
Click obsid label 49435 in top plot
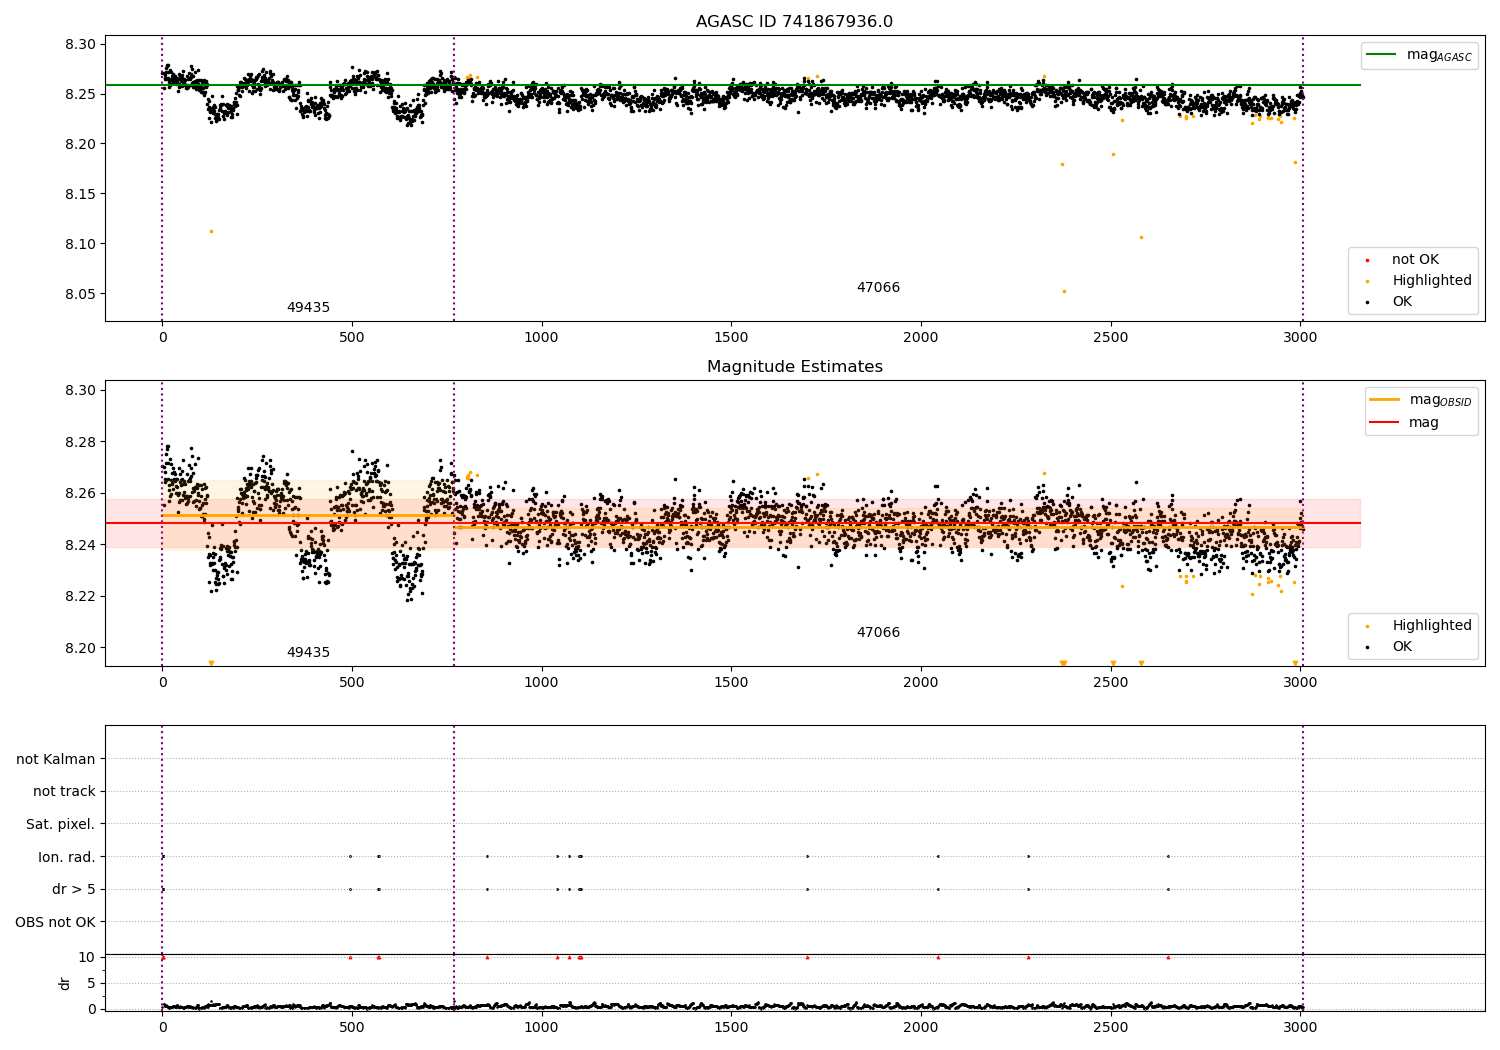coord(308,308)
